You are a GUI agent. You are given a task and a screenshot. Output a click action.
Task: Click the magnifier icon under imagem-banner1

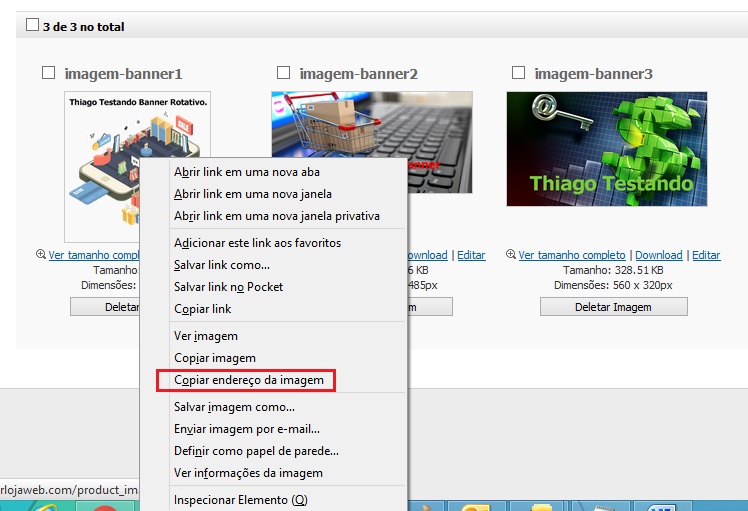tap(41, 254)
